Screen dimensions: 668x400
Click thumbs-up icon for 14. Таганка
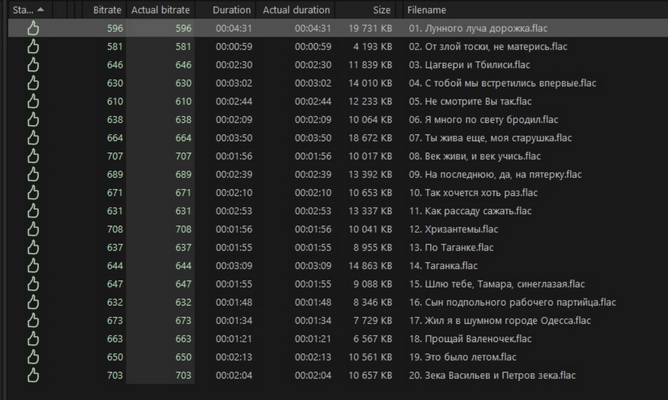[x=33, y=266]
